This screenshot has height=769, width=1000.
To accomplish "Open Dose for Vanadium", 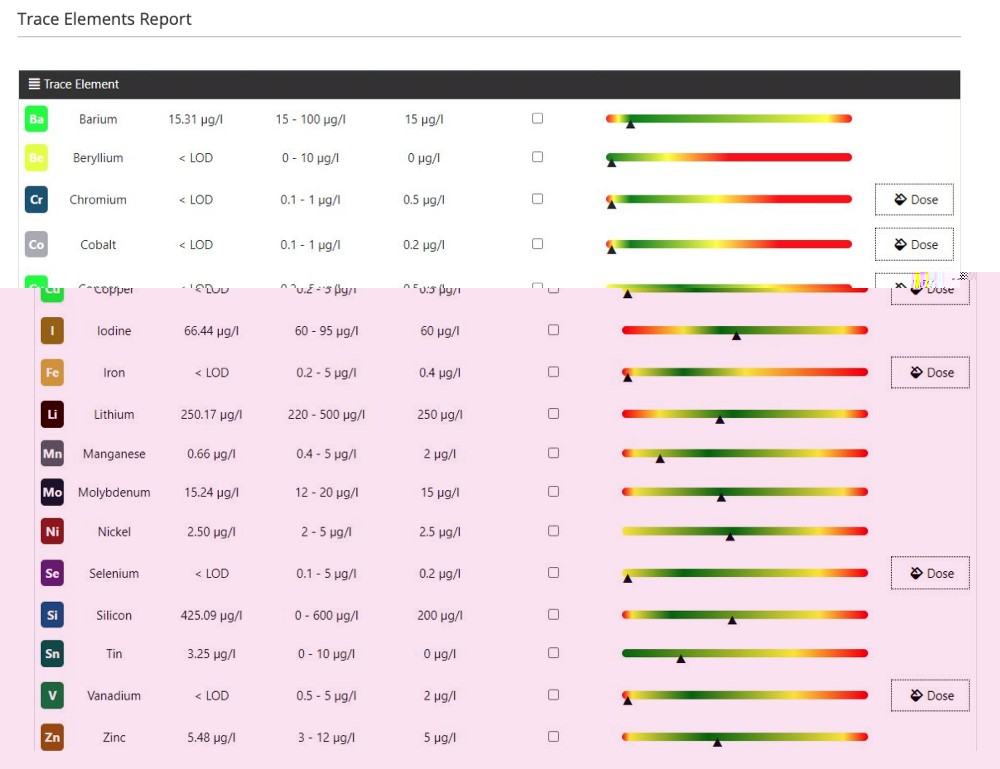I will point(930,696).
